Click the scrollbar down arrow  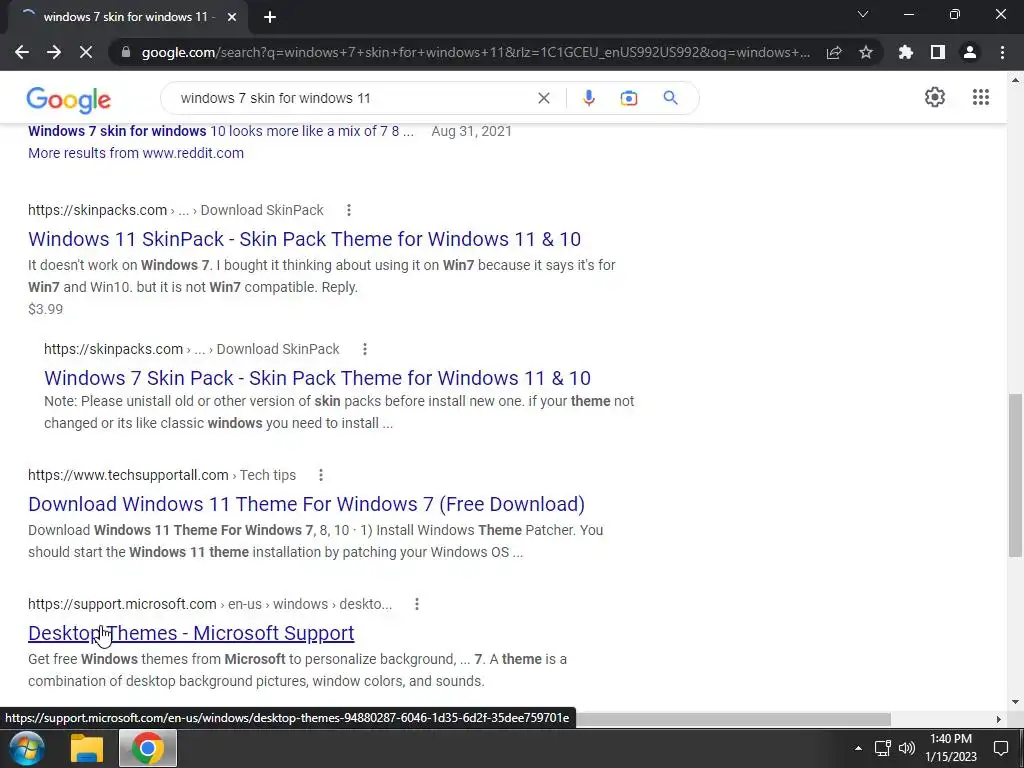pos(1015,703)
